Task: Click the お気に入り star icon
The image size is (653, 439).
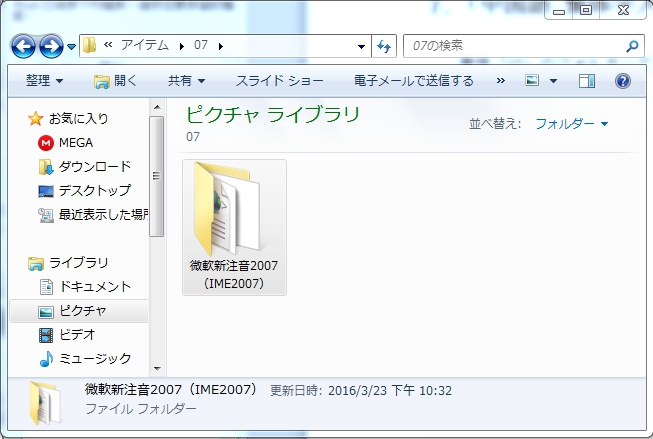Action: 35,119
